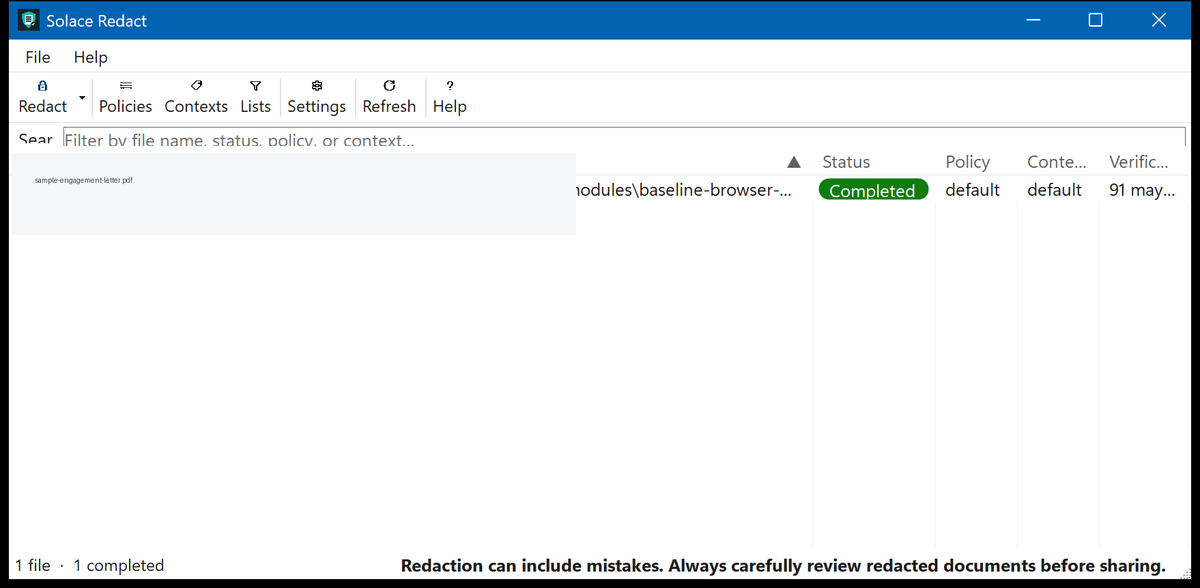Viewport: 1200px width, 588px height.
Task: Click the Redact lock icon
Action: [x=43, y=87]
